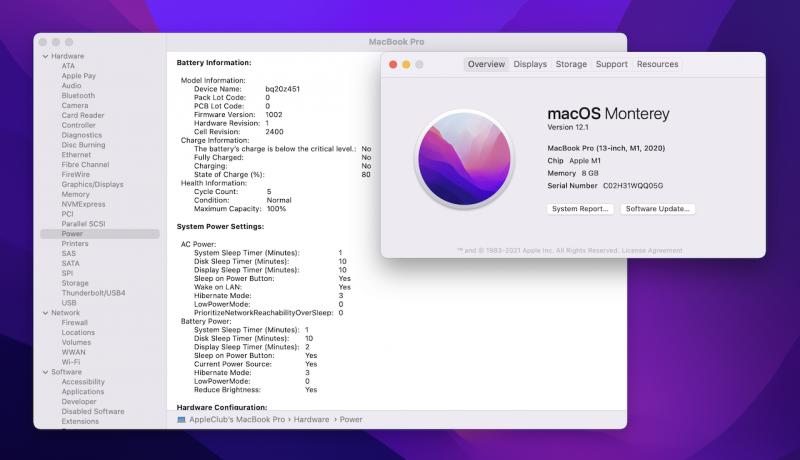Select Disc Burning in sidebar
800x460 pixels.
tap(83, 145)
